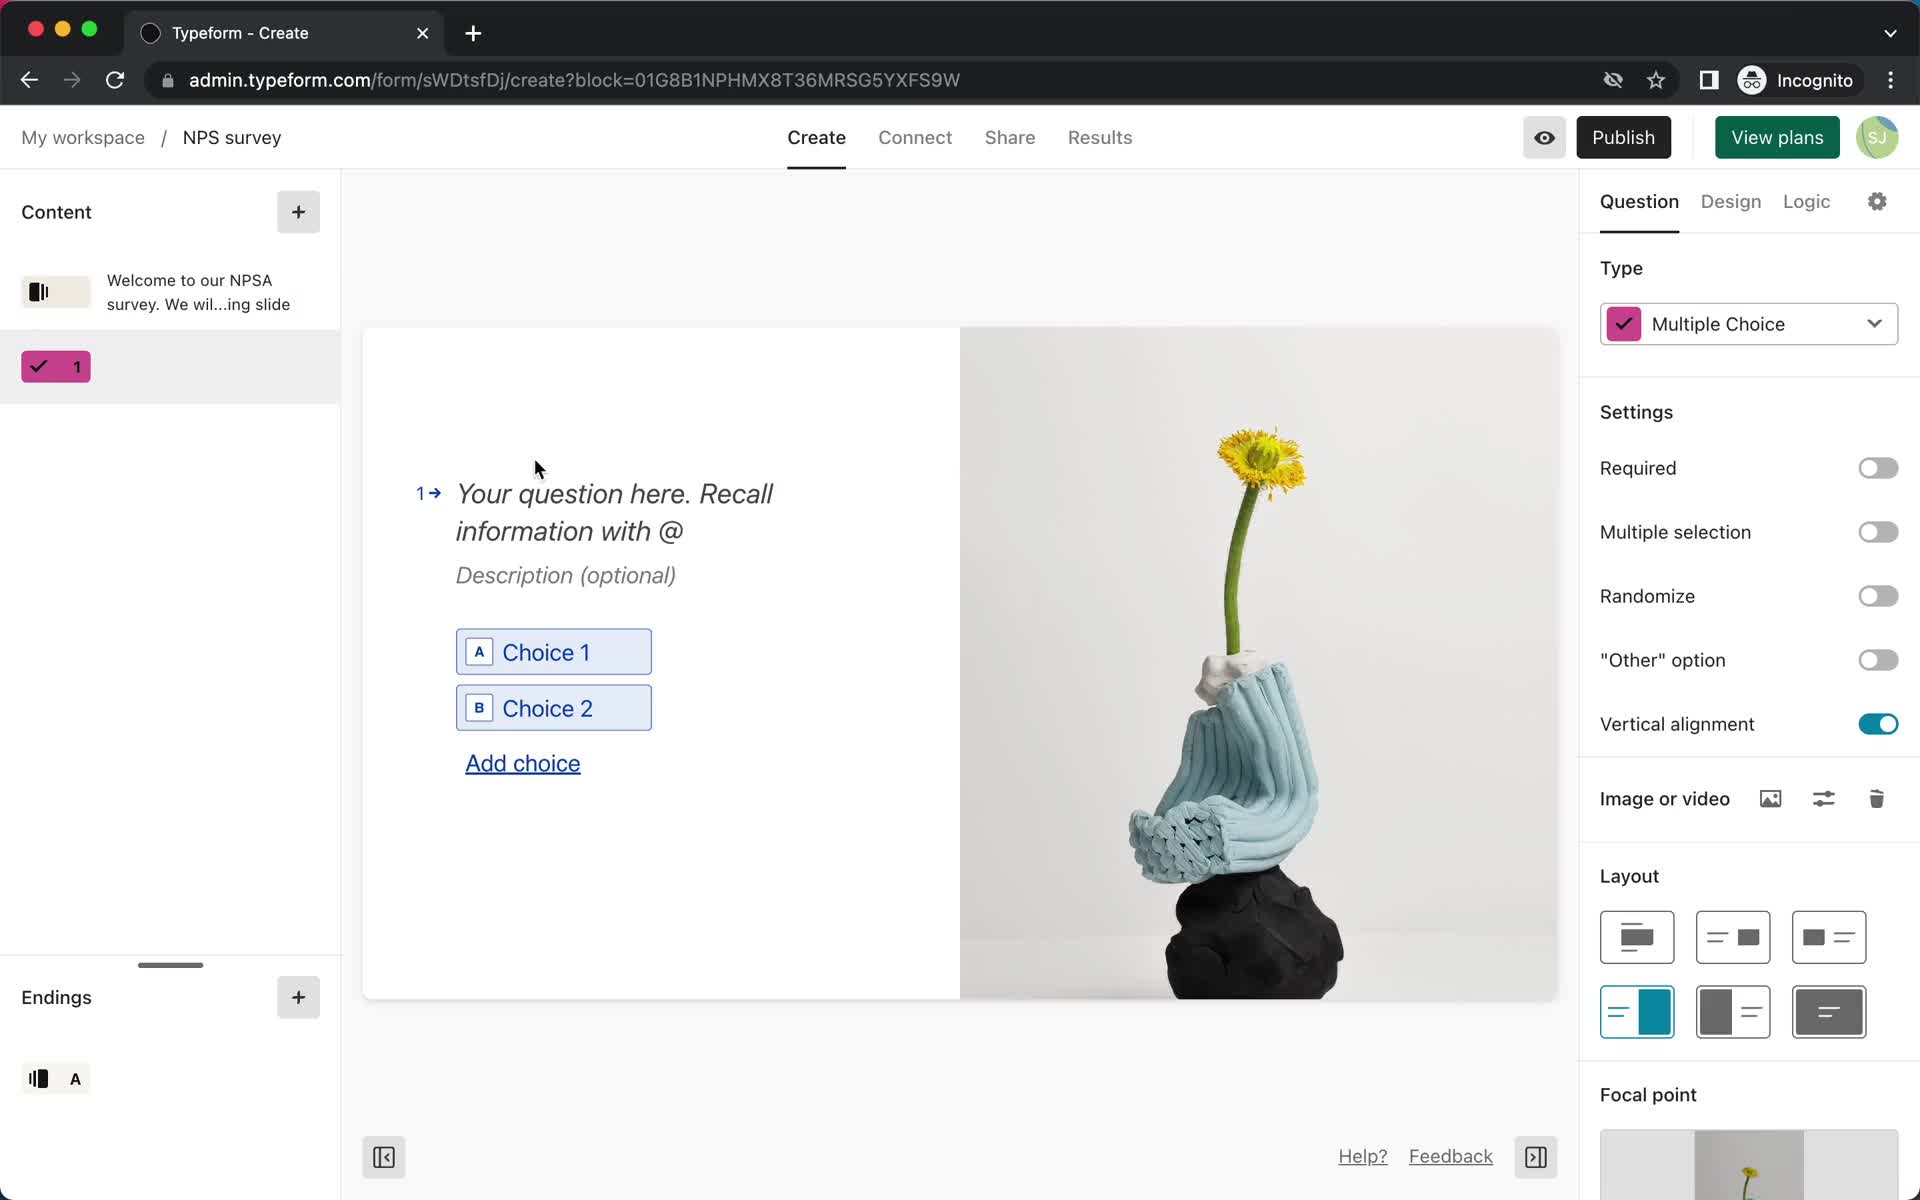Switch to the Logic tab
This screenshot has height=1200, width=1920.
(x=1807, y=200)
